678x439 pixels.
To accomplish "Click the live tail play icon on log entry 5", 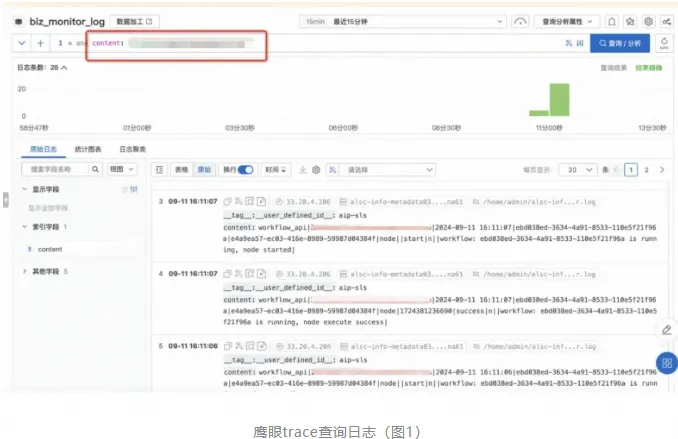I will coord(262,346).
